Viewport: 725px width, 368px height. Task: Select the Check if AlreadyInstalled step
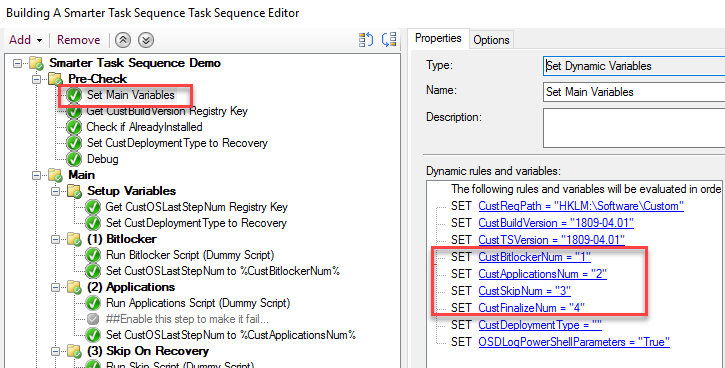144,127
